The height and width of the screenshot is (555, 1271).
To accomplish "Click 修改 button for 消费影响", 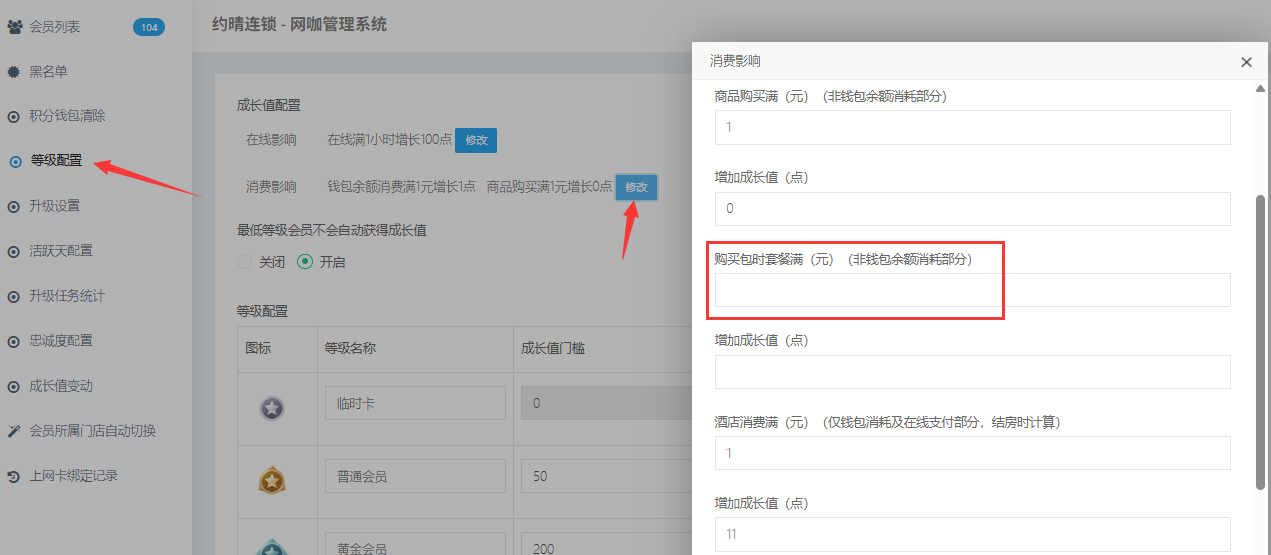I will tap(636, 187).
